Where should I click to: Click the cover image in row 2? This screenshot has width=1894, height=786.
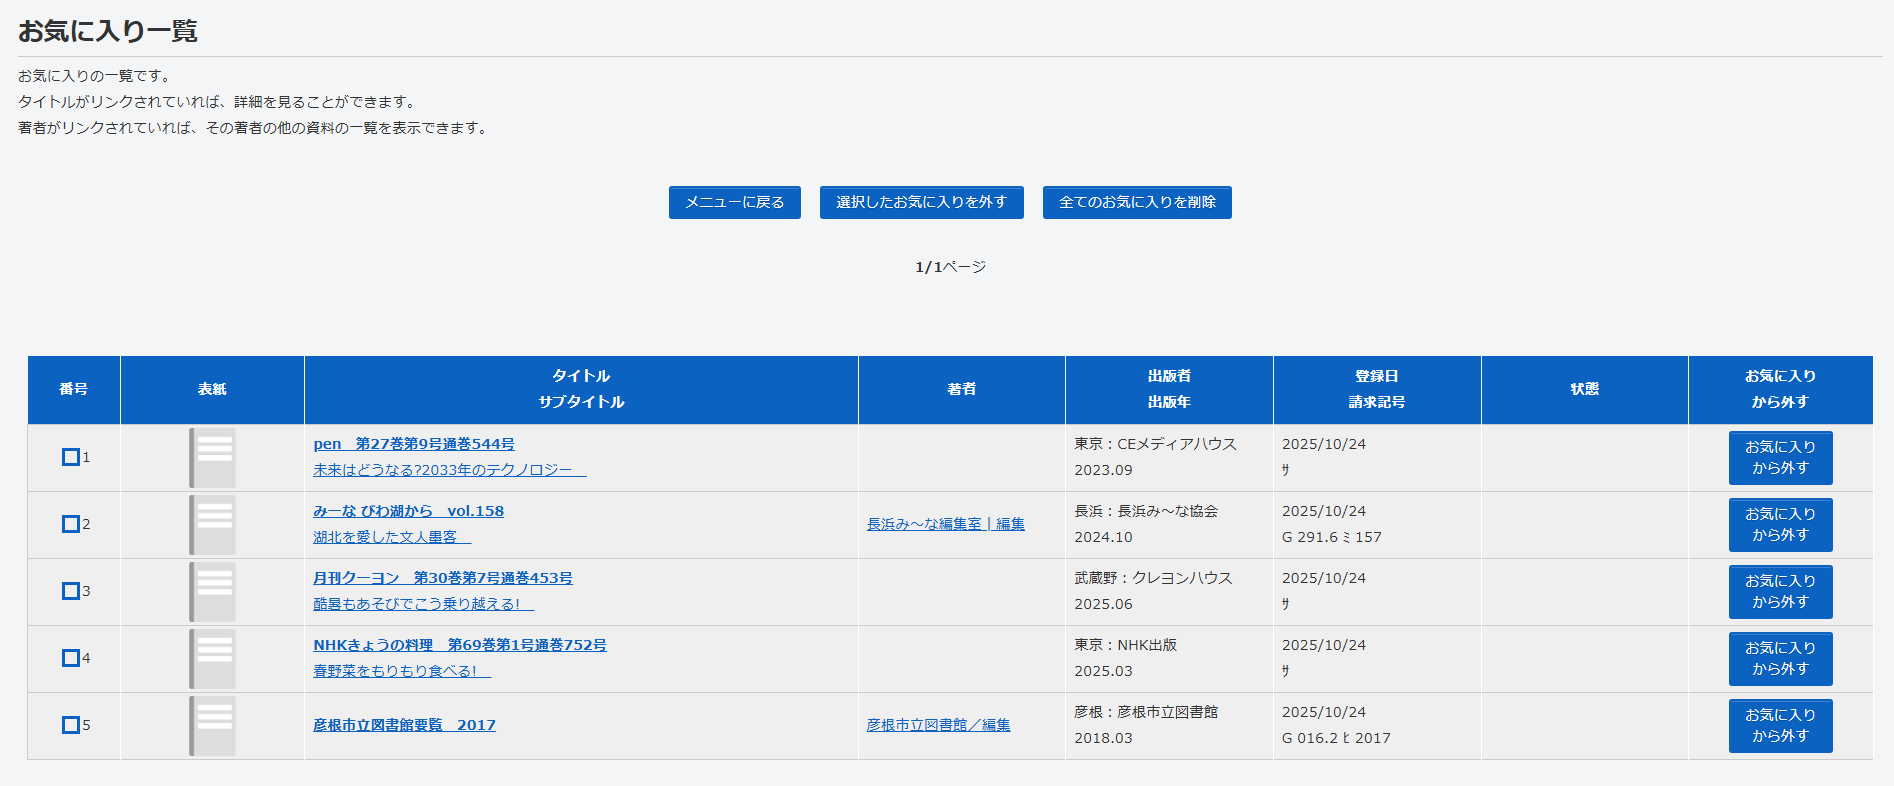point(212,525)
